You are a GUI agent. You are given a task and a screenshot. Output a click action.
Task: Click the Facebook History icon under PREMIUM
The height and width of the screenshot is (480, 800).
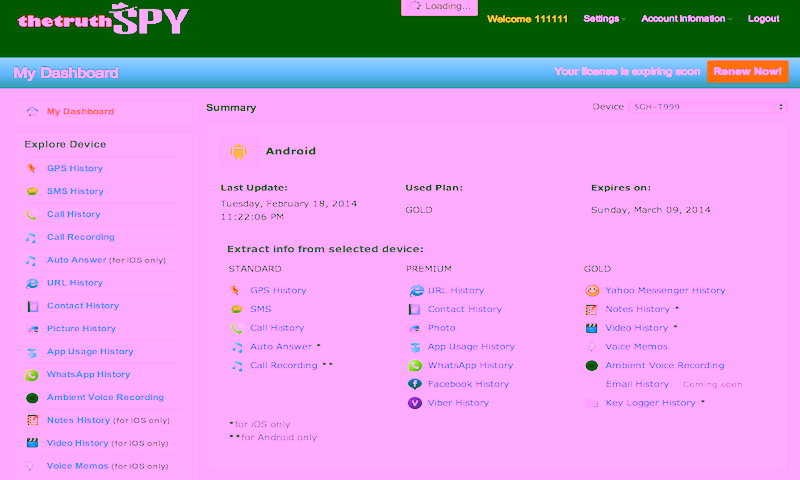pos(415,384)
